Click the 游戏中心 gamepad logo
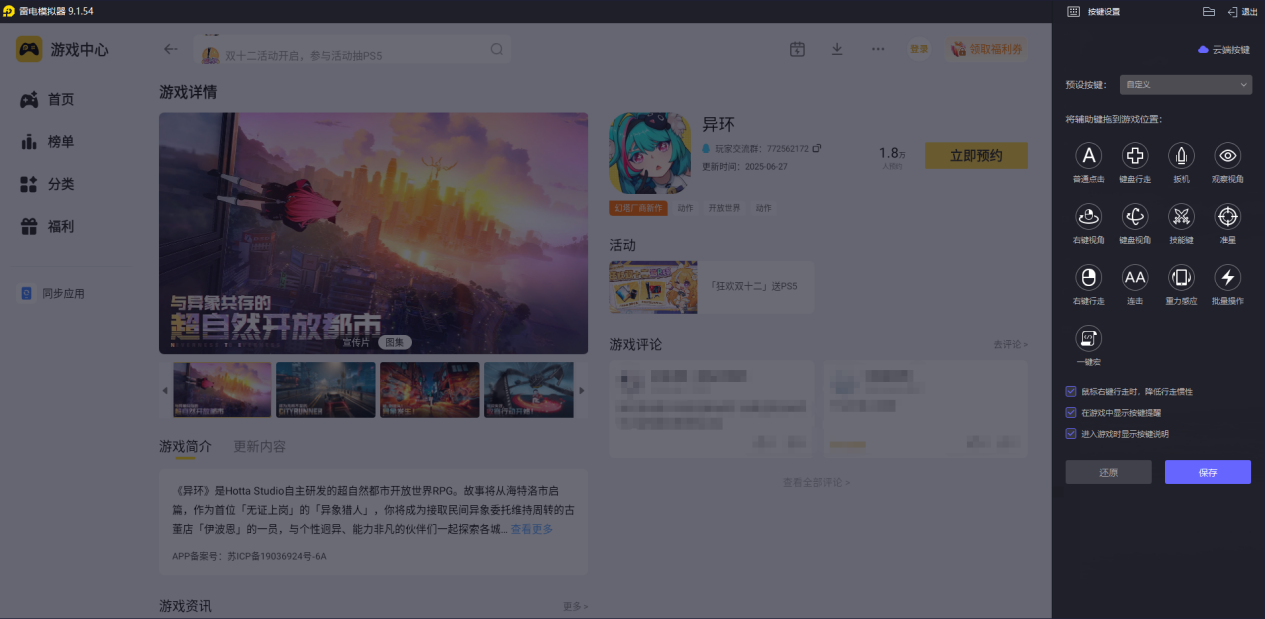This screenshot has height=619, width=1265. pos(29,49)
